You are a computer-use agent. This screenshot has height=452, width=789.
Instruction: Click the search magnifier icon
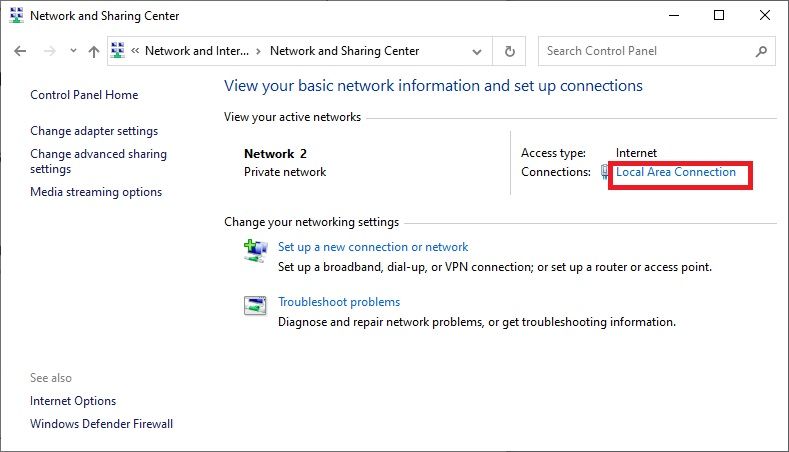click(761, 51)
